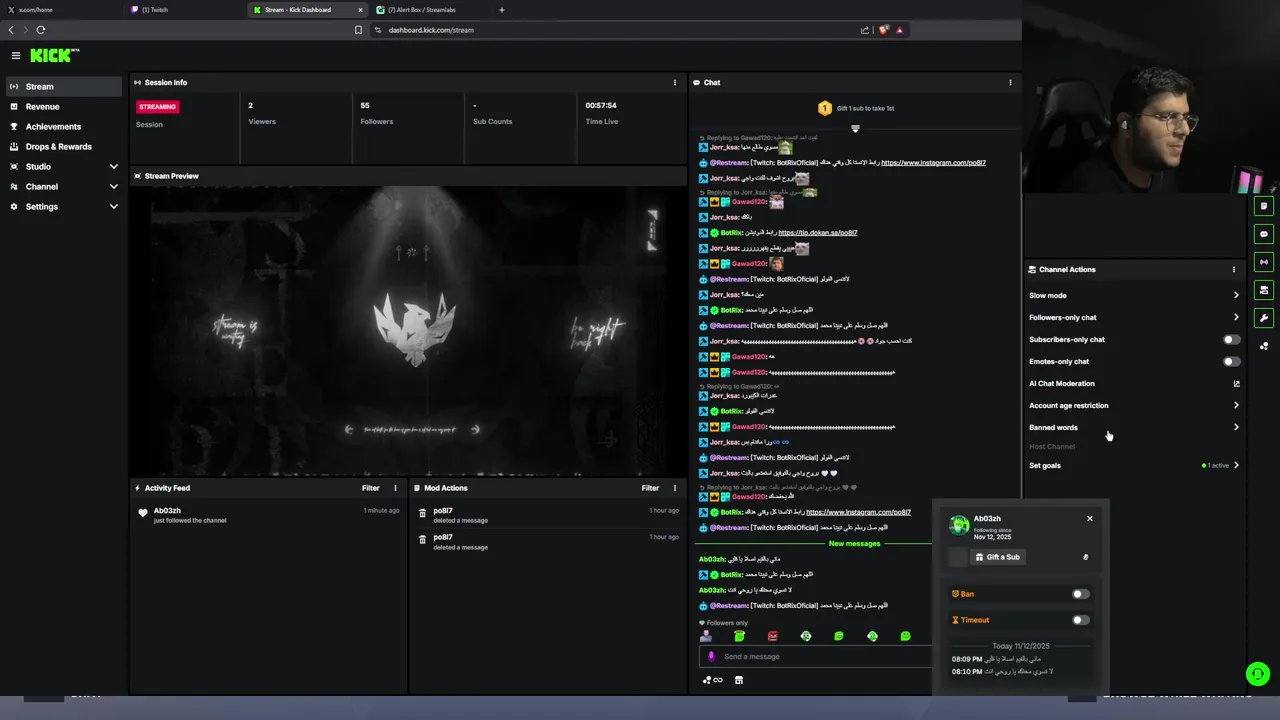Click the small icon right of Gift a Sub

point(1085,557)
